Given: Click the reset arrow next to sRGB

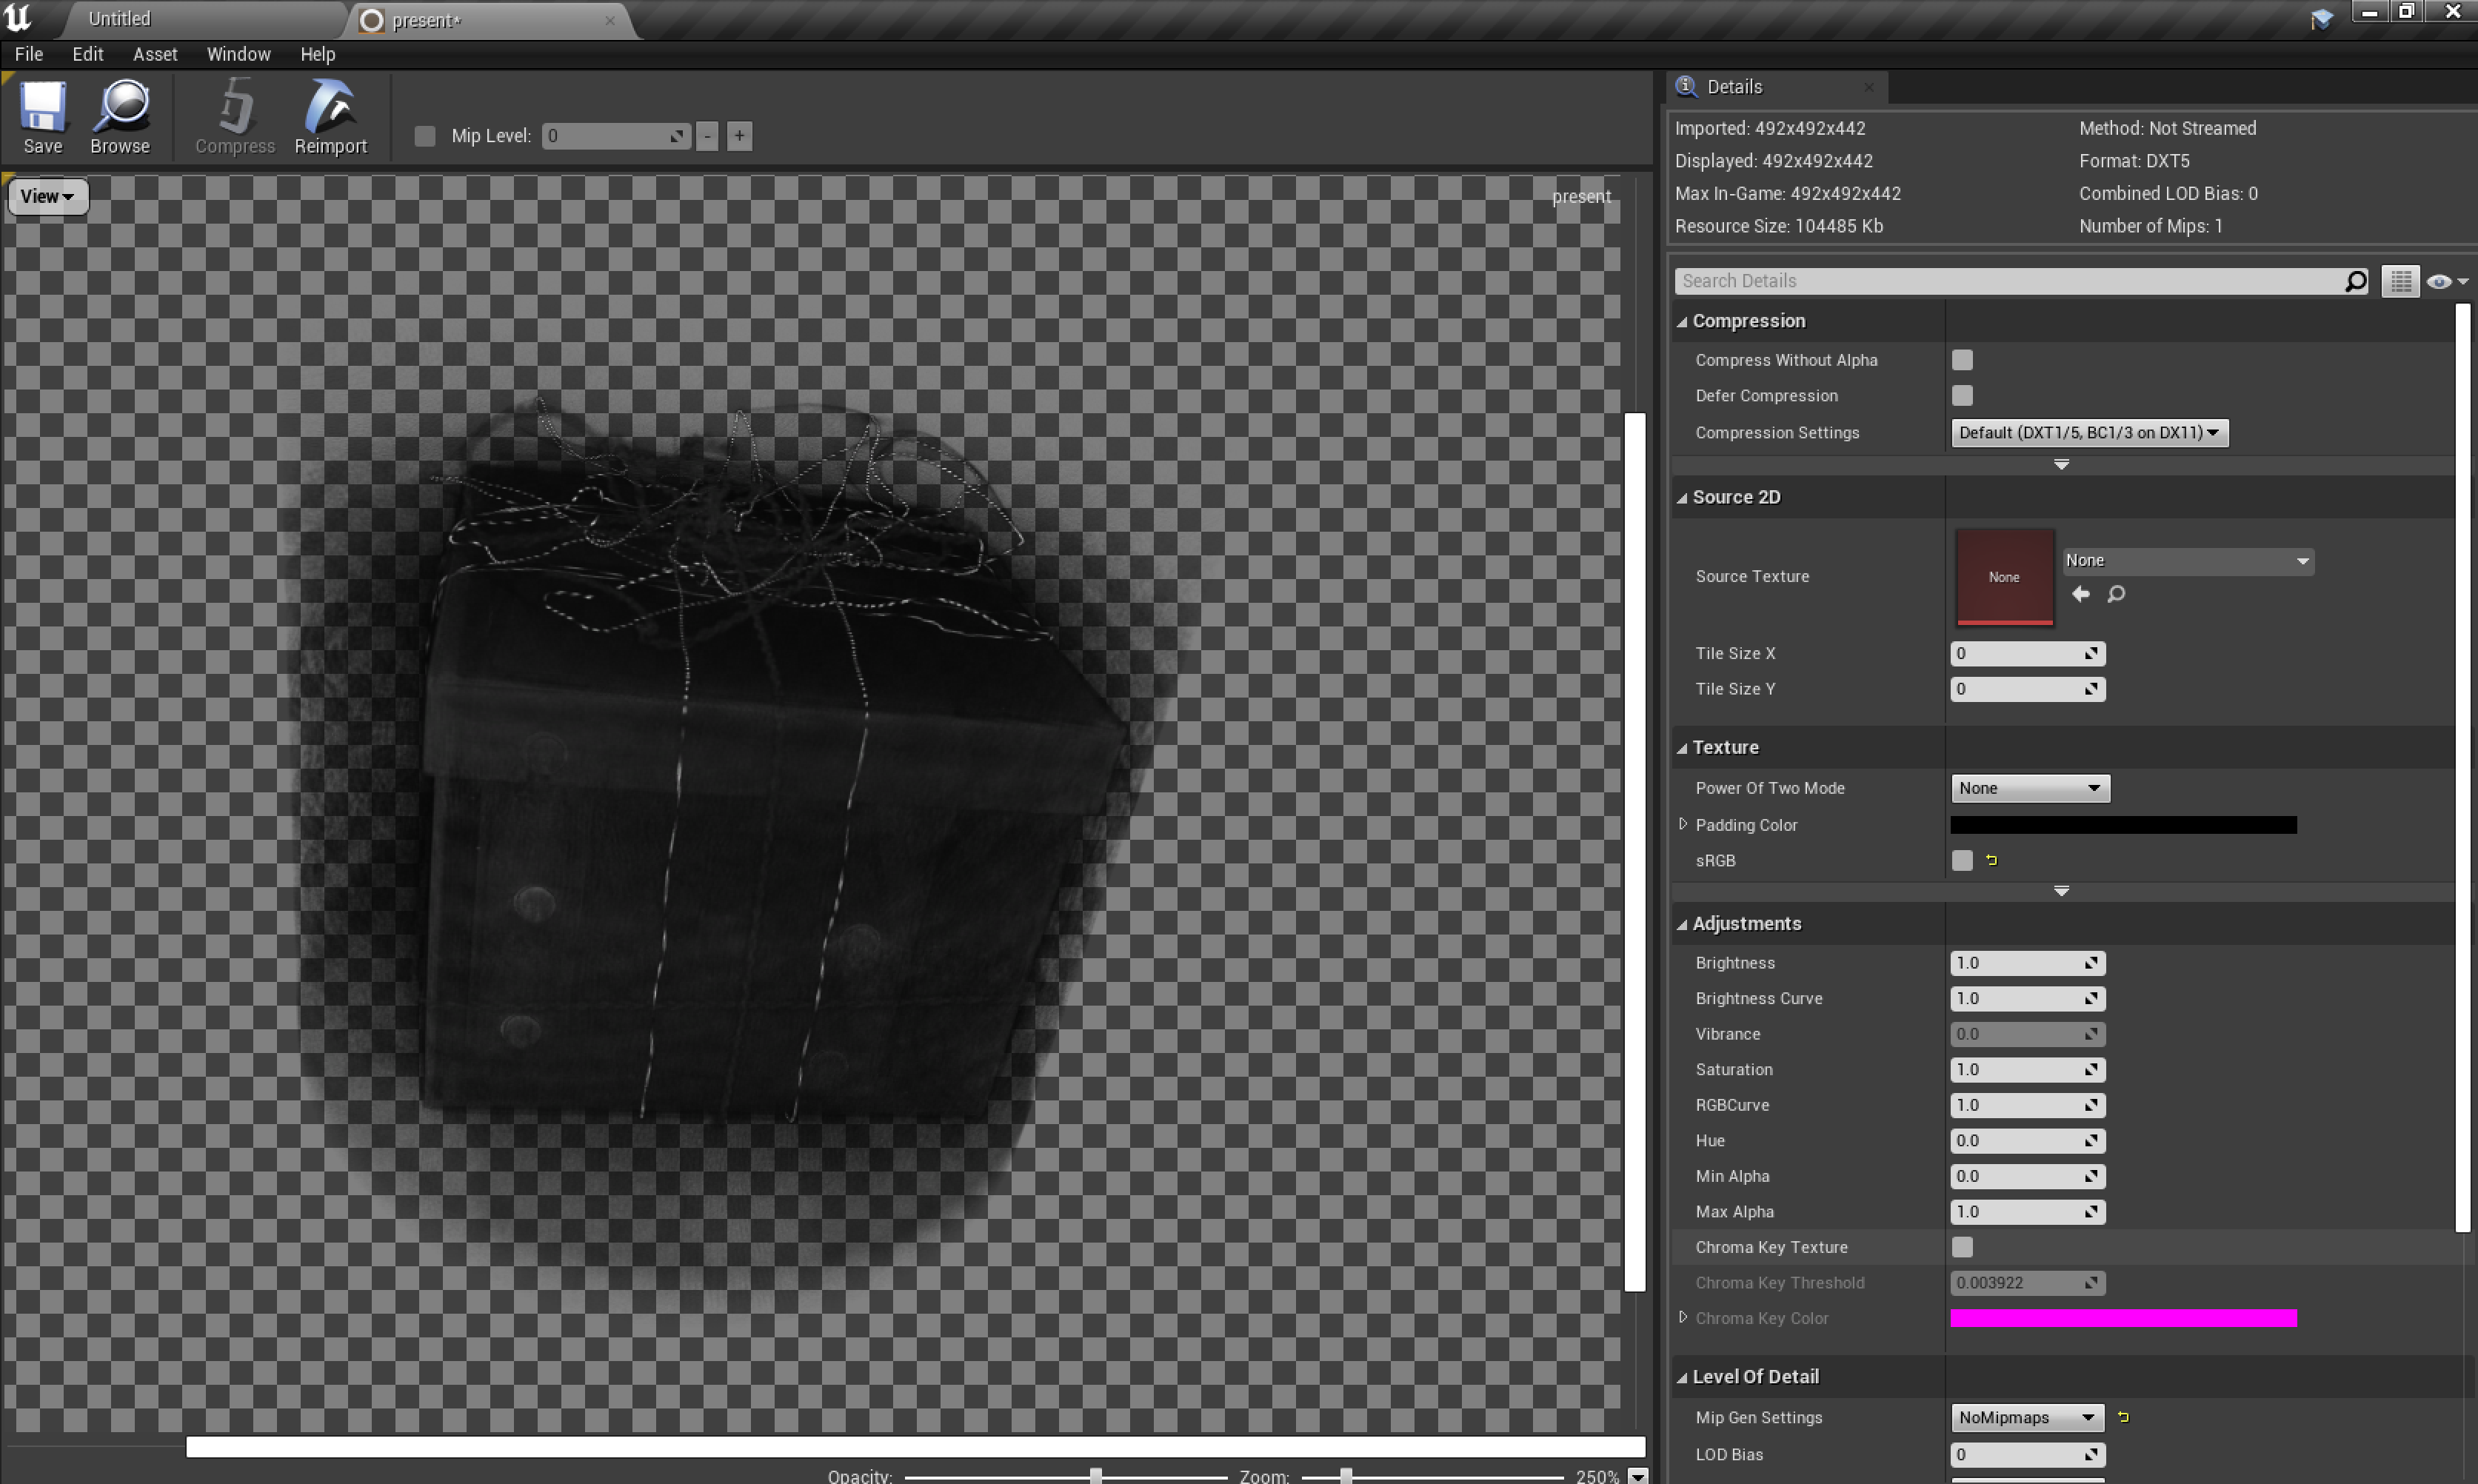Looking at the screenshot, I should pos(1992,860).
